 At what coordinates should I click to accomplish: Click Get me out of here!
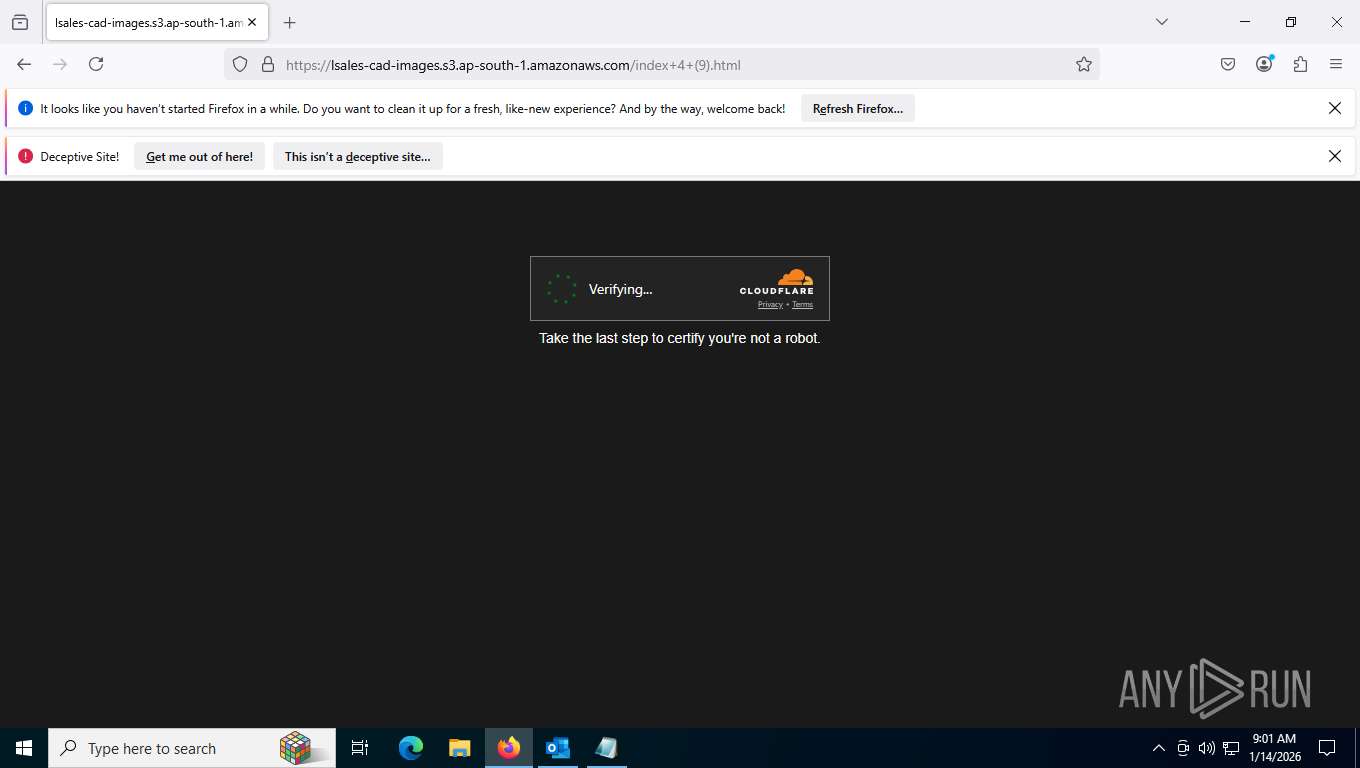[x=199, y=156]
